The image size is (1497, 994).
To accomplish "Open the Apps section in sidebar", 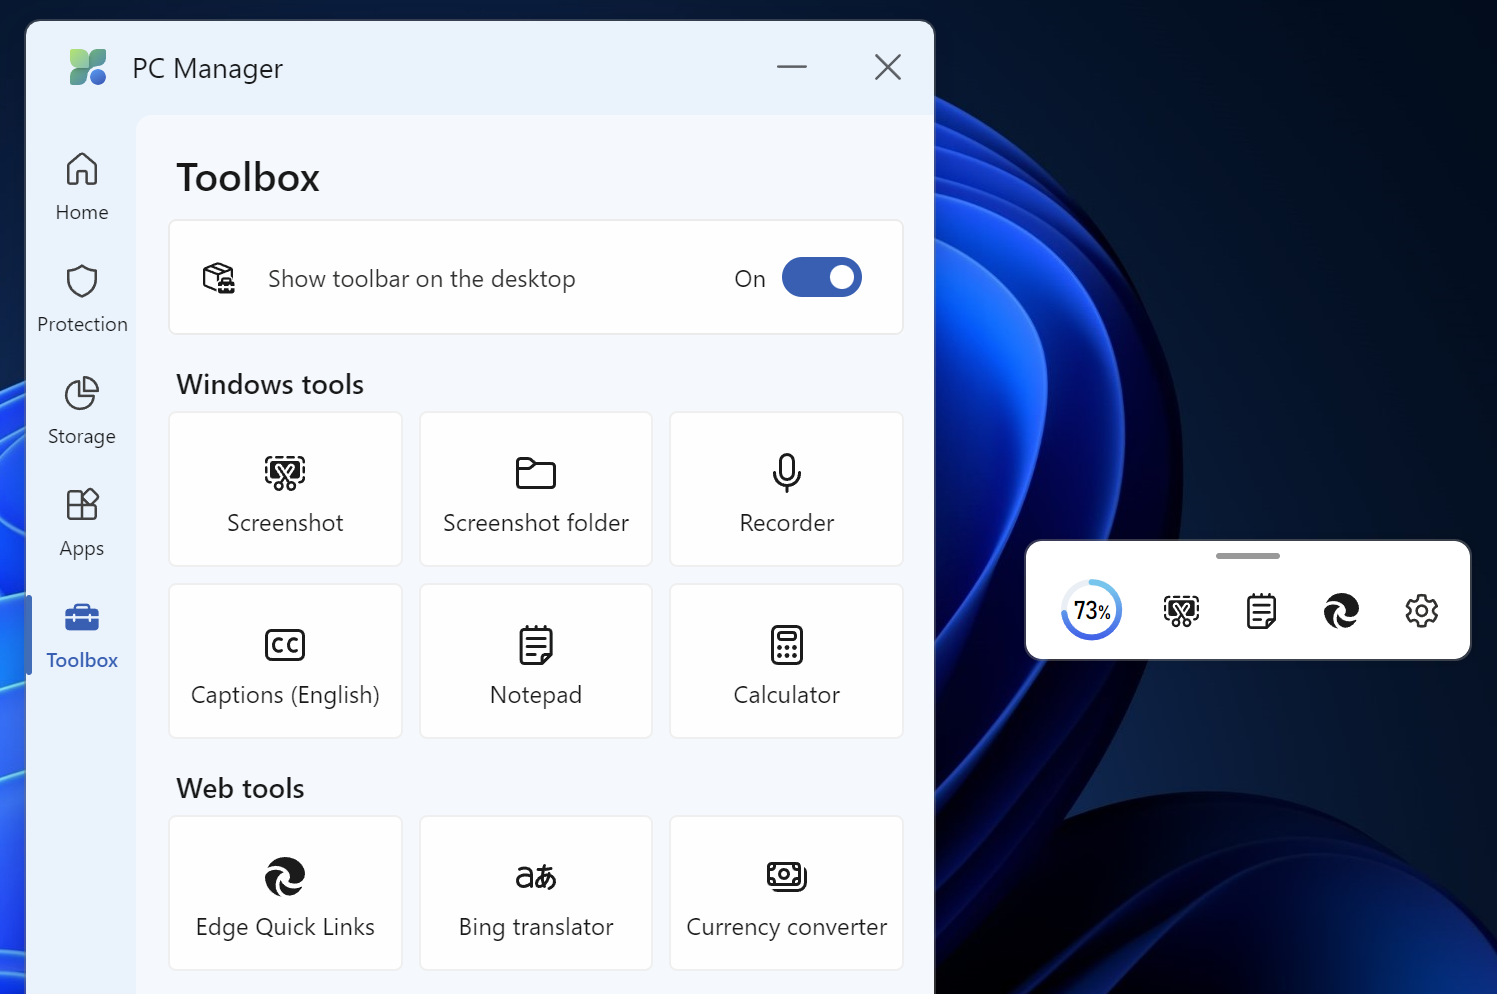I will [x=82, y=523].
